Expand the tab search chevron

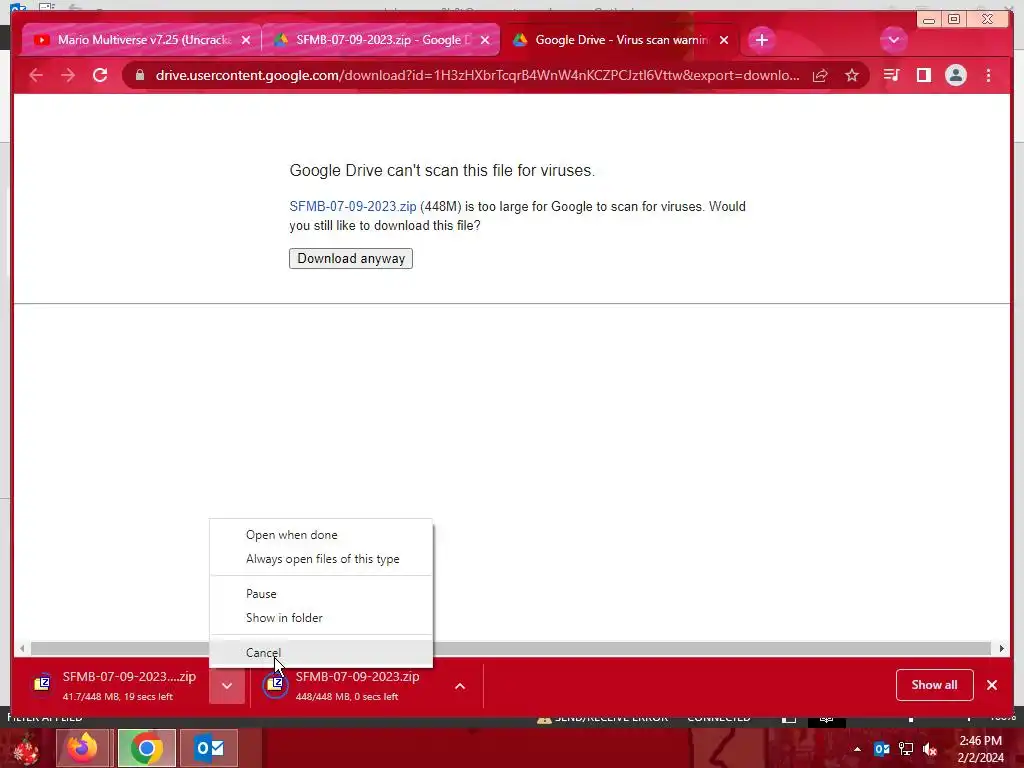pyautogui.click(x=893, y=40)
